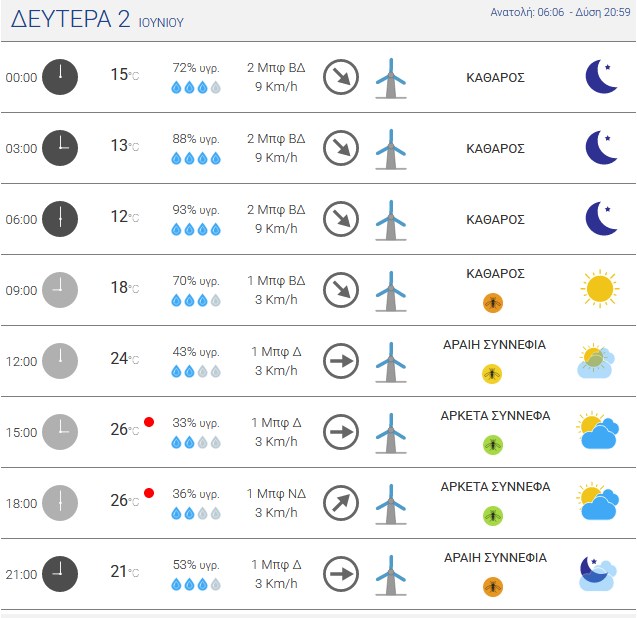
Task: Click the 1 Μποφ Δ wind reading at 21:00
Action: tap(276, 564)
